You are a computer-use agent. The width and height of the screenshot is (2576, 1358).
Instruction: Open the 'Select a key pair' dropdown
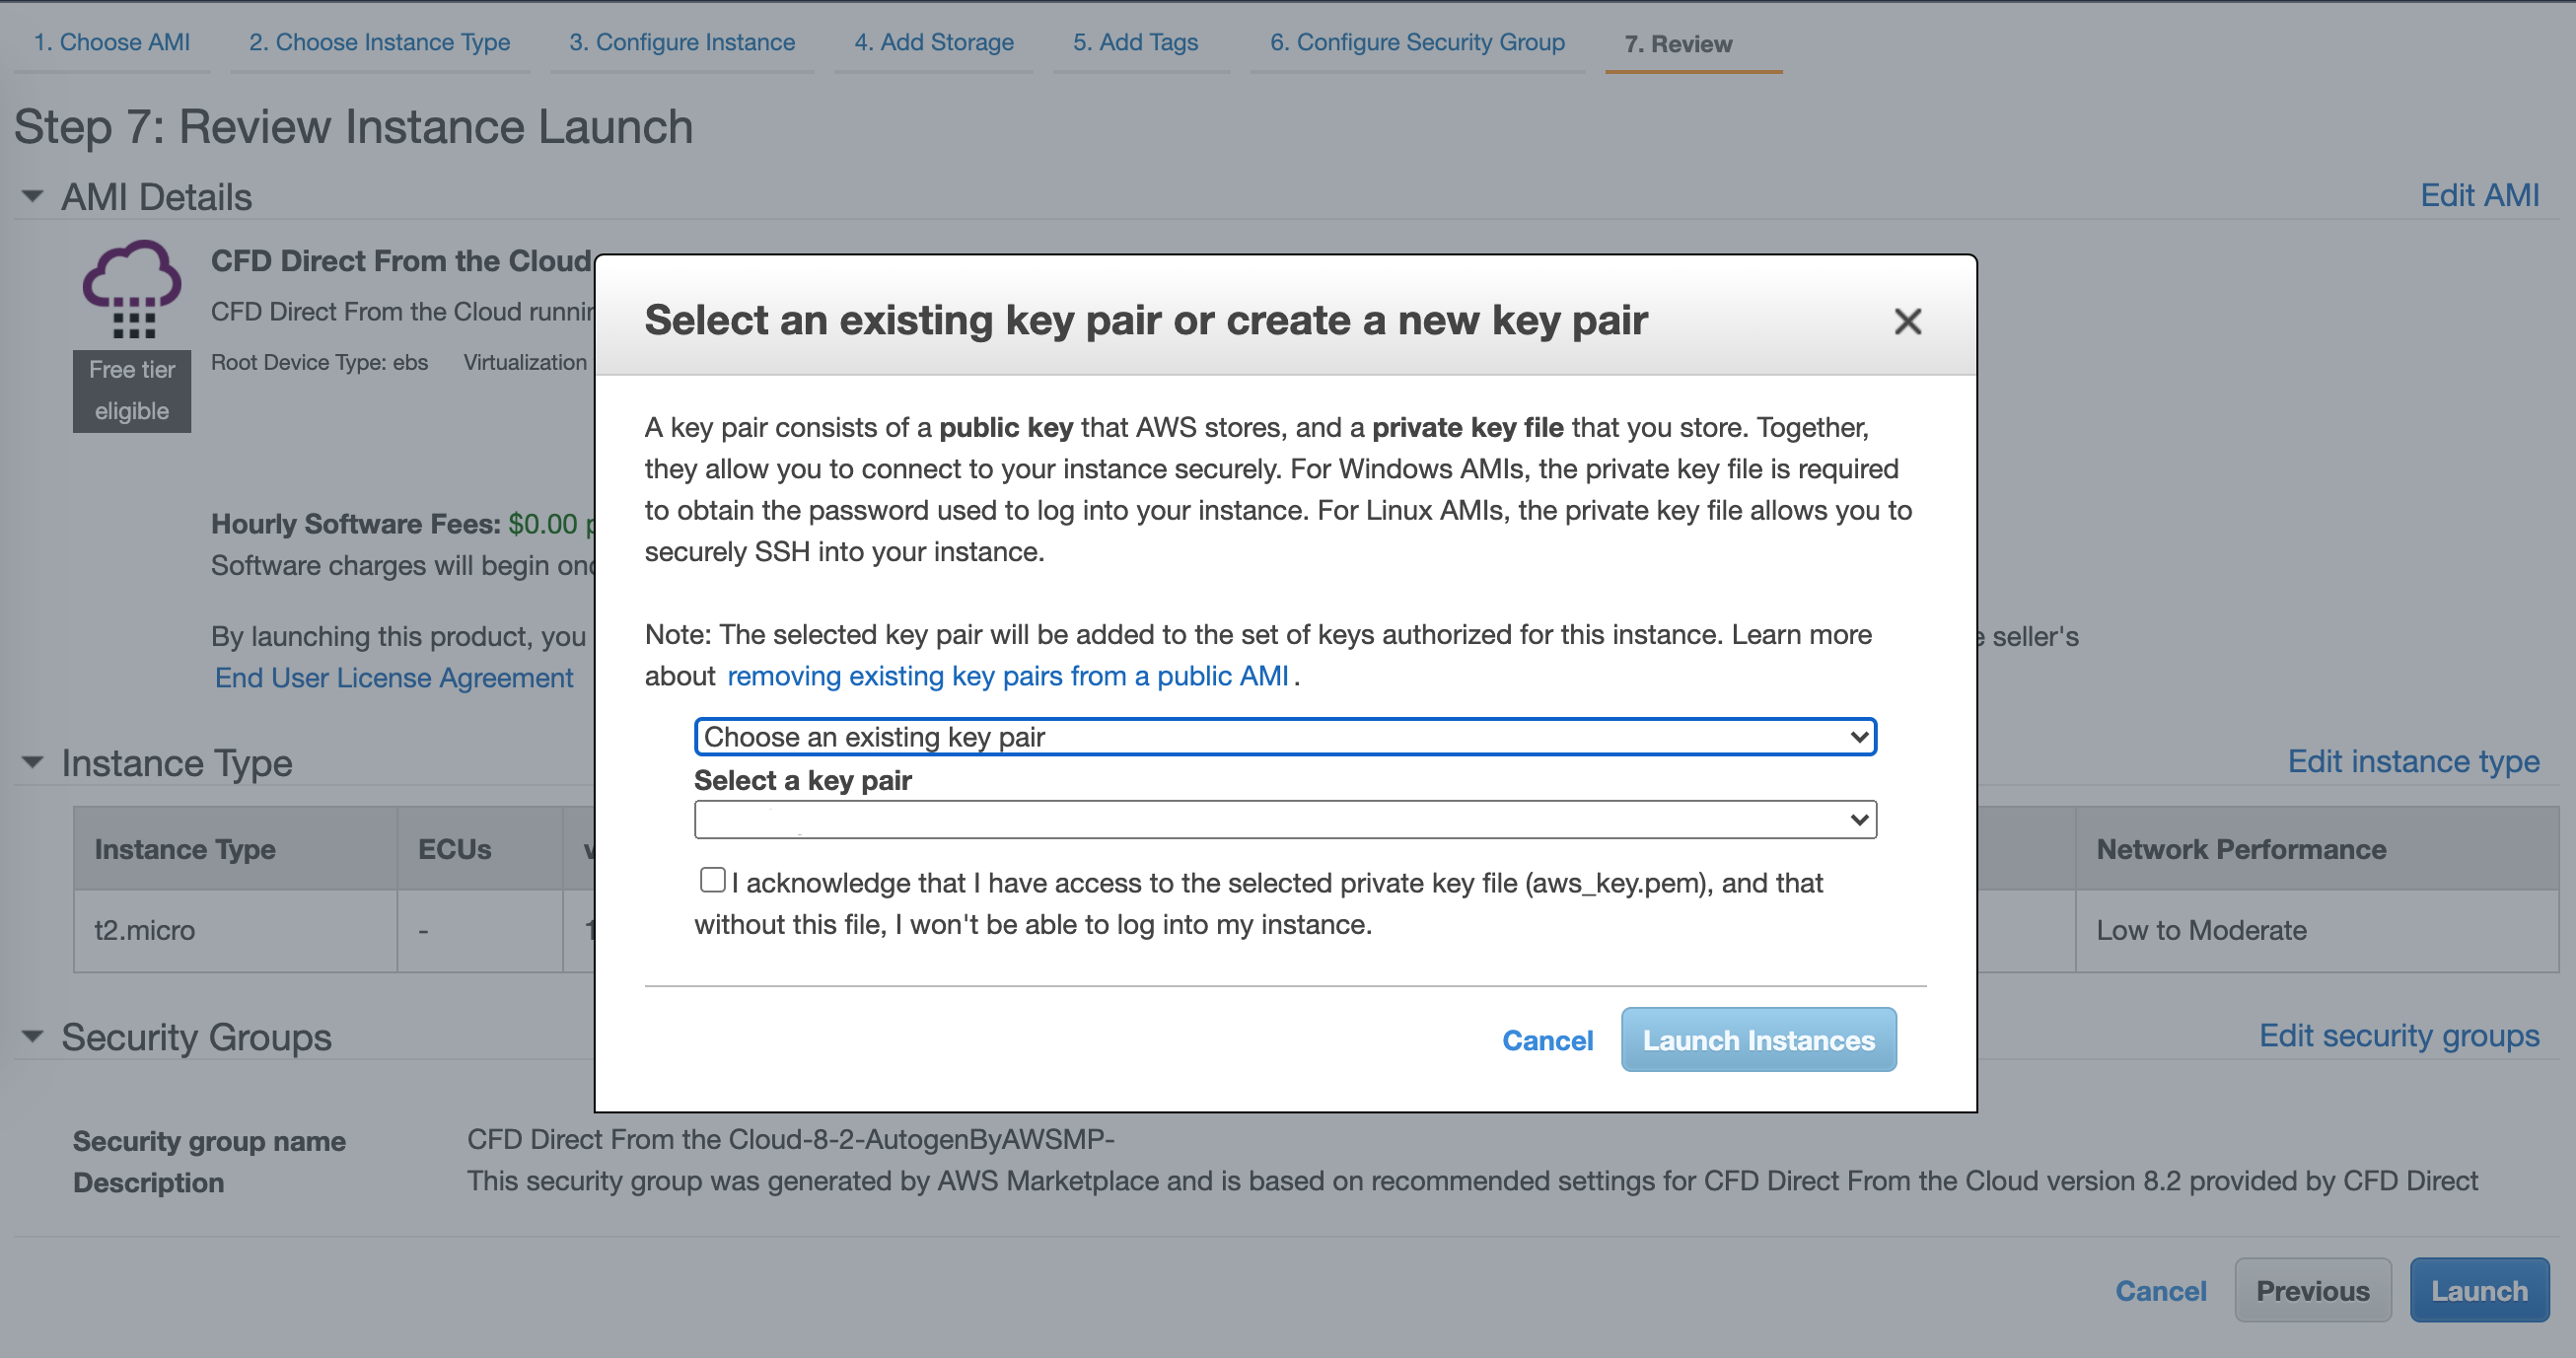pyautogui.click(x=1283, y=819)
